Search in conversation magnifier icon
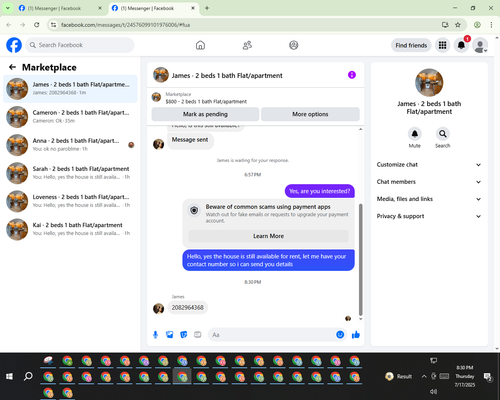 (443, 134)
